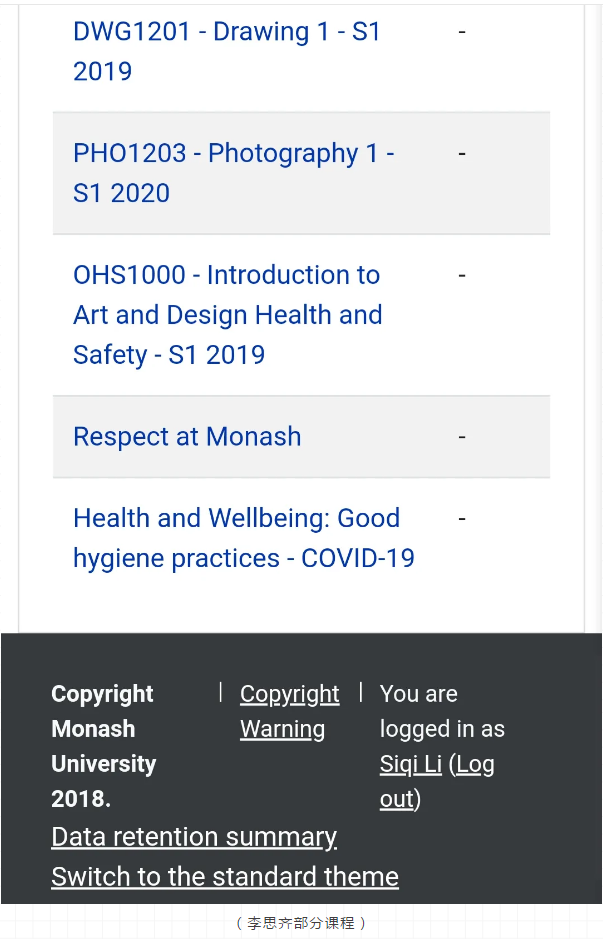Open OHS1000 Health and Safety course
This screenshot has height=939, width=603.
(228, 315)
